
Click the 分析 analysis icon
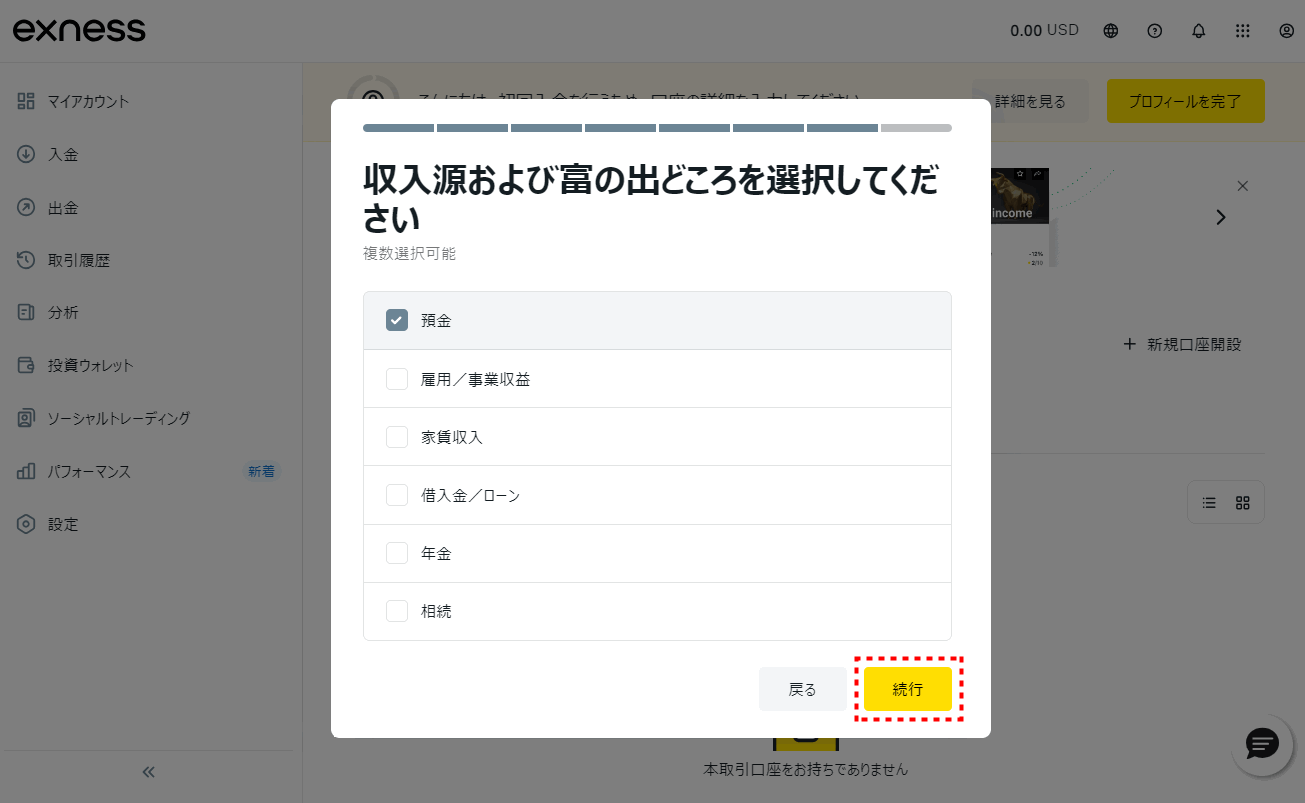tap(26, 312)
